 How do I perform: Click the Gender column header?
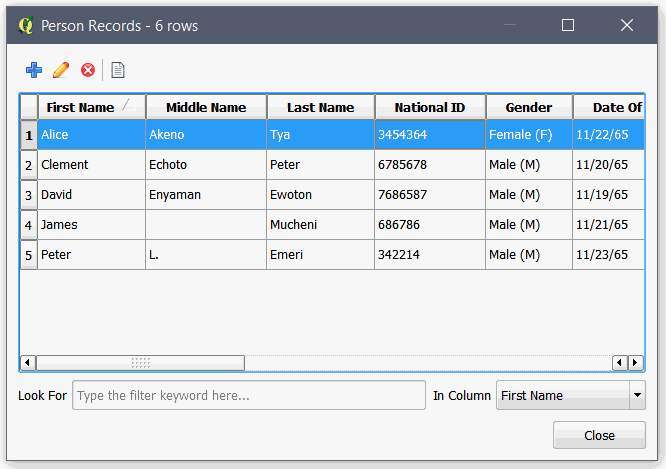(529, 107)
